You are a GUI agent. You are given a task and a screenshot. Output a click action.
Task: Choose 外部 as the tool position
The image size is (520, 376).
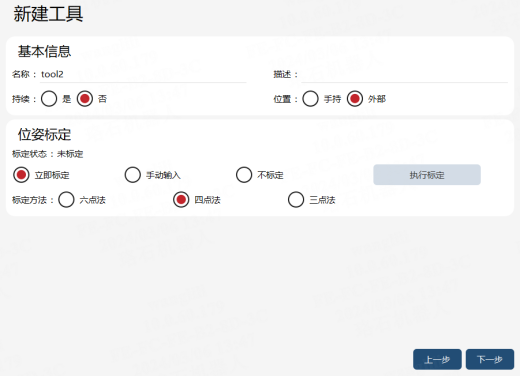355,99
